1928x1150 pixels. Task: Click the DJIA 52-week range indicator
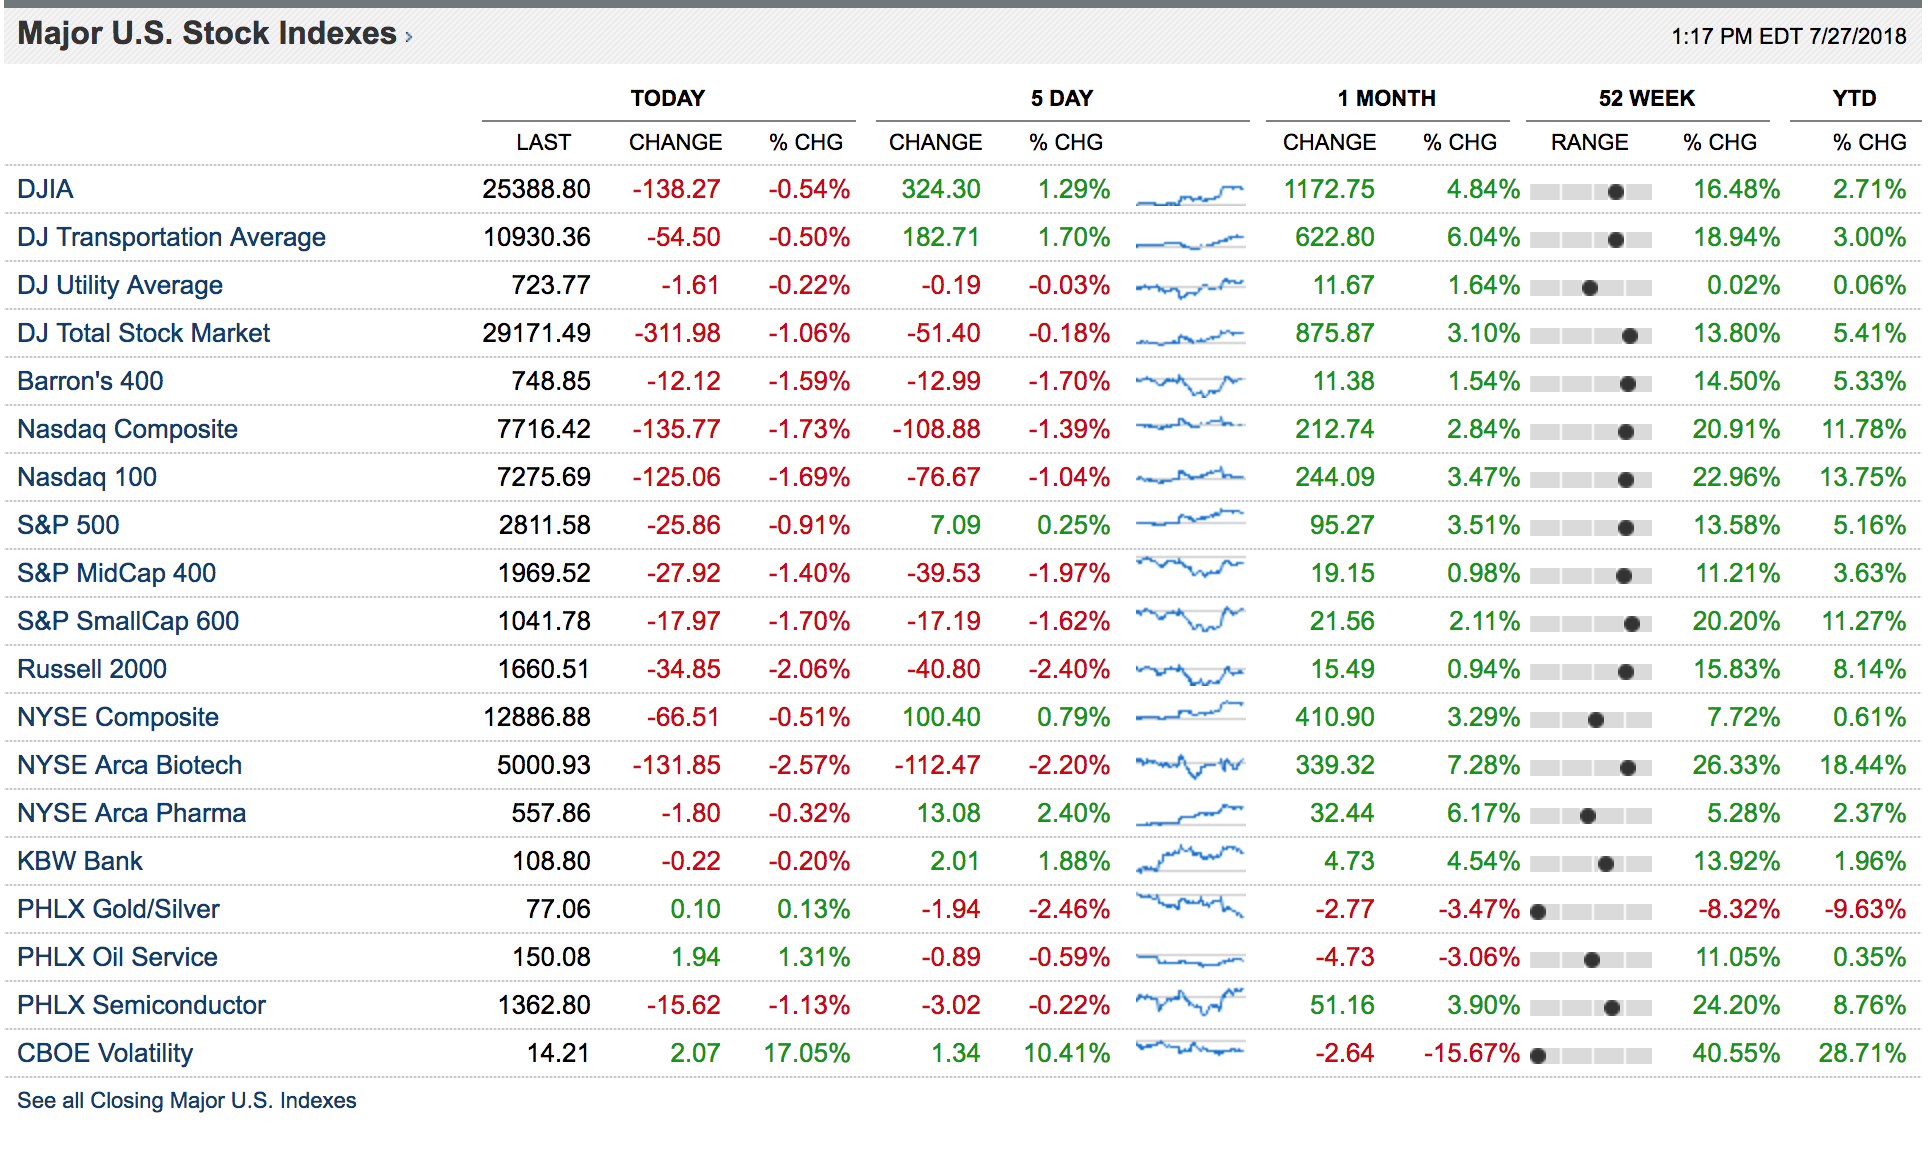[x=1591, y=192]
